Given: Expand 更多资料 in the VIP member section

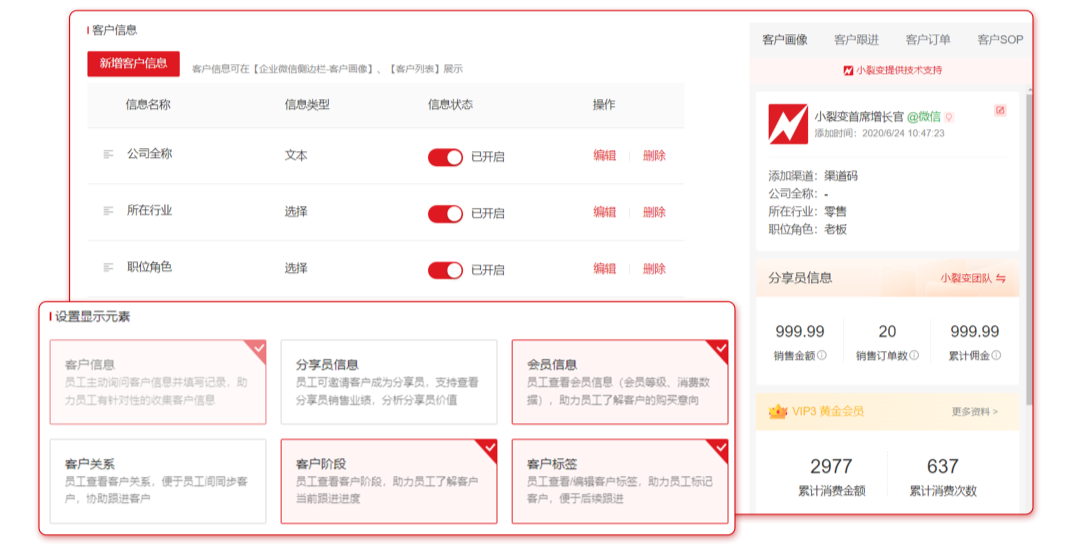Looking at the screenshot, I should point(974,411).
